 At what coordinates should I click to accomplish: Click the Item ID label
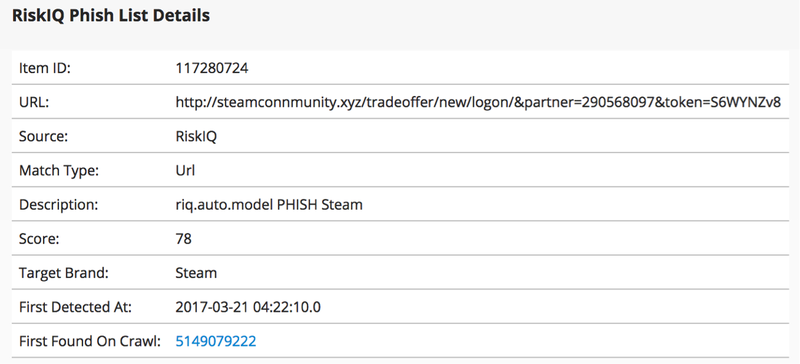pyautogui.click(x=44, y=68)
